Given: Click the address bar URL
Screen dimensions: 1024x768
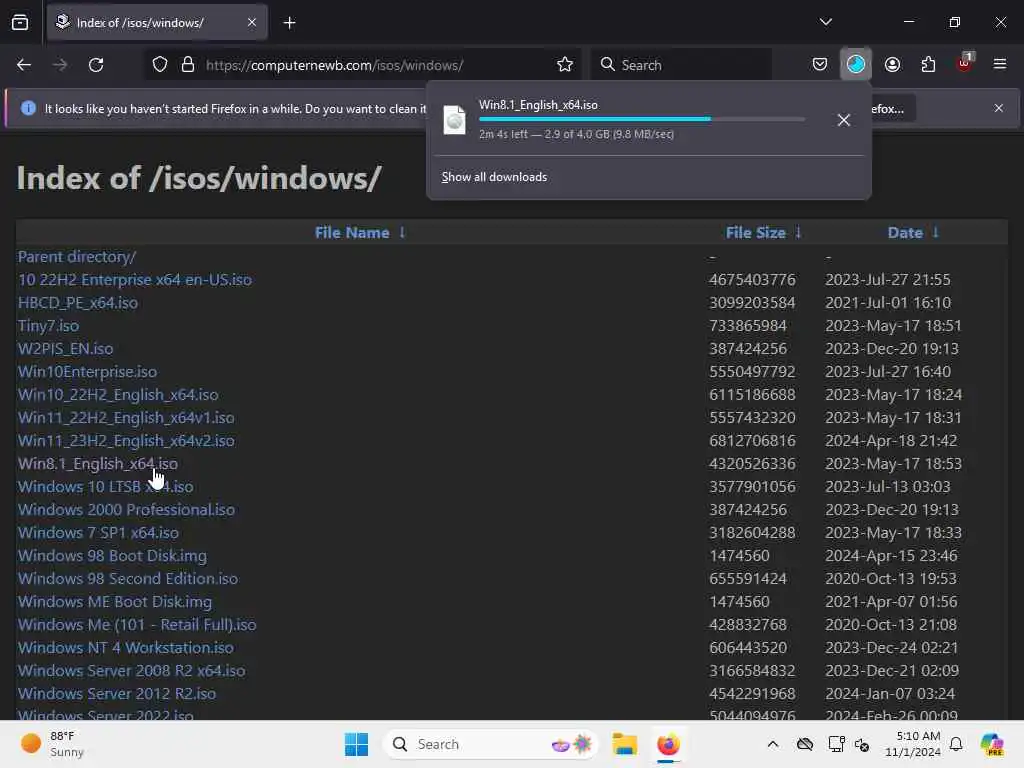Looking at the screenshot, I should pos(334,65).
